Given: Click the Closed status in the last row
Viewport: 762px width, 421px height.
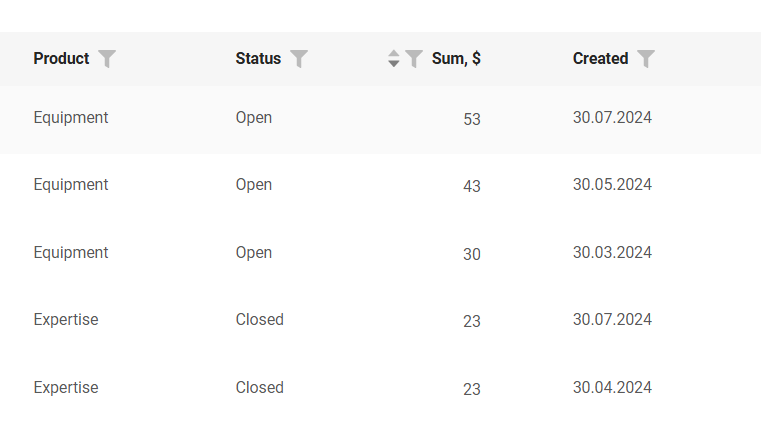Looking at the screenshot, I should 260,388.
